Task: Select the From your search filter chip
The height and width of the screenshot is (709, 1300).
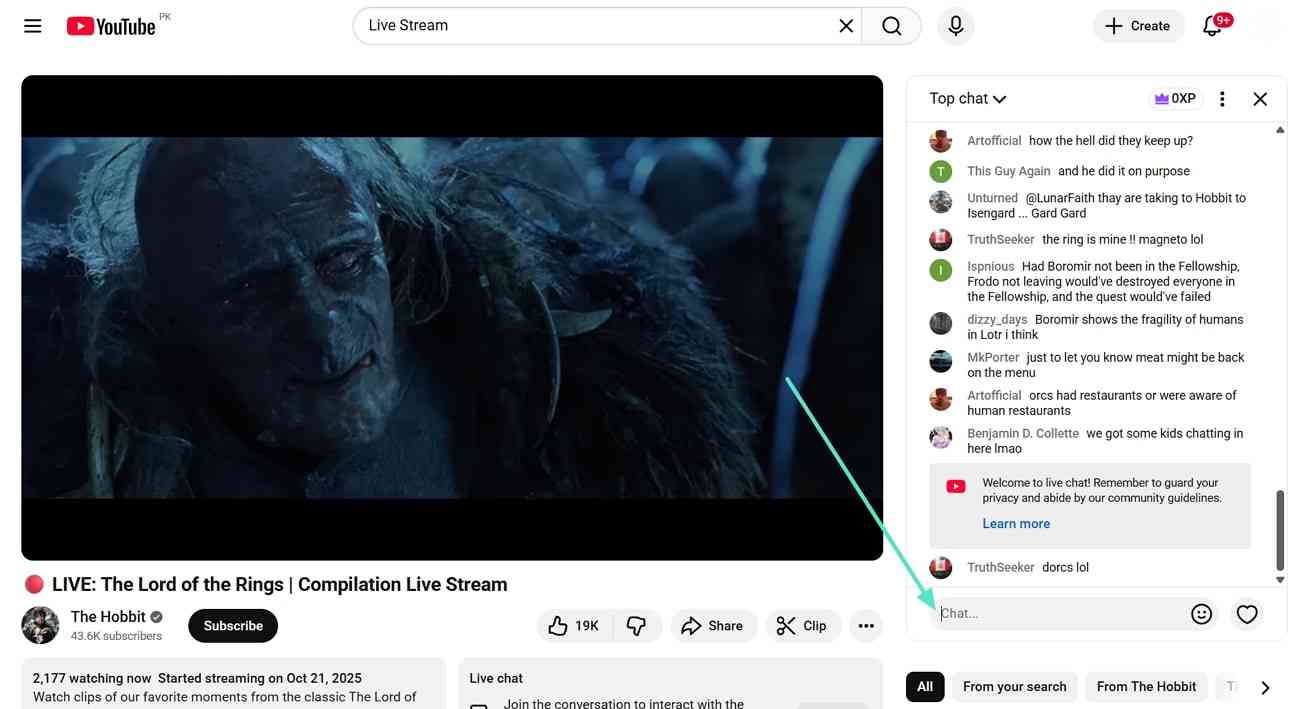Action: click(x=1014, y=687)
